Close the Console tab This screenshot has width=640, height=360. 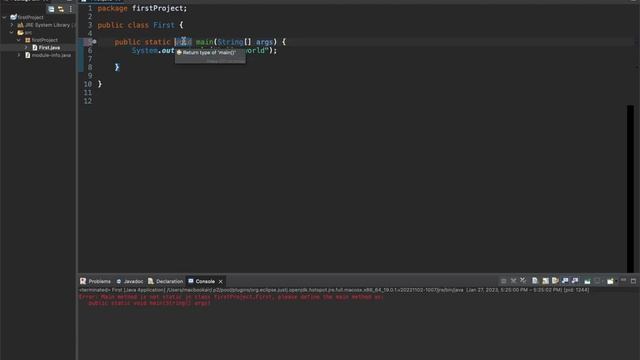[221, 282]
